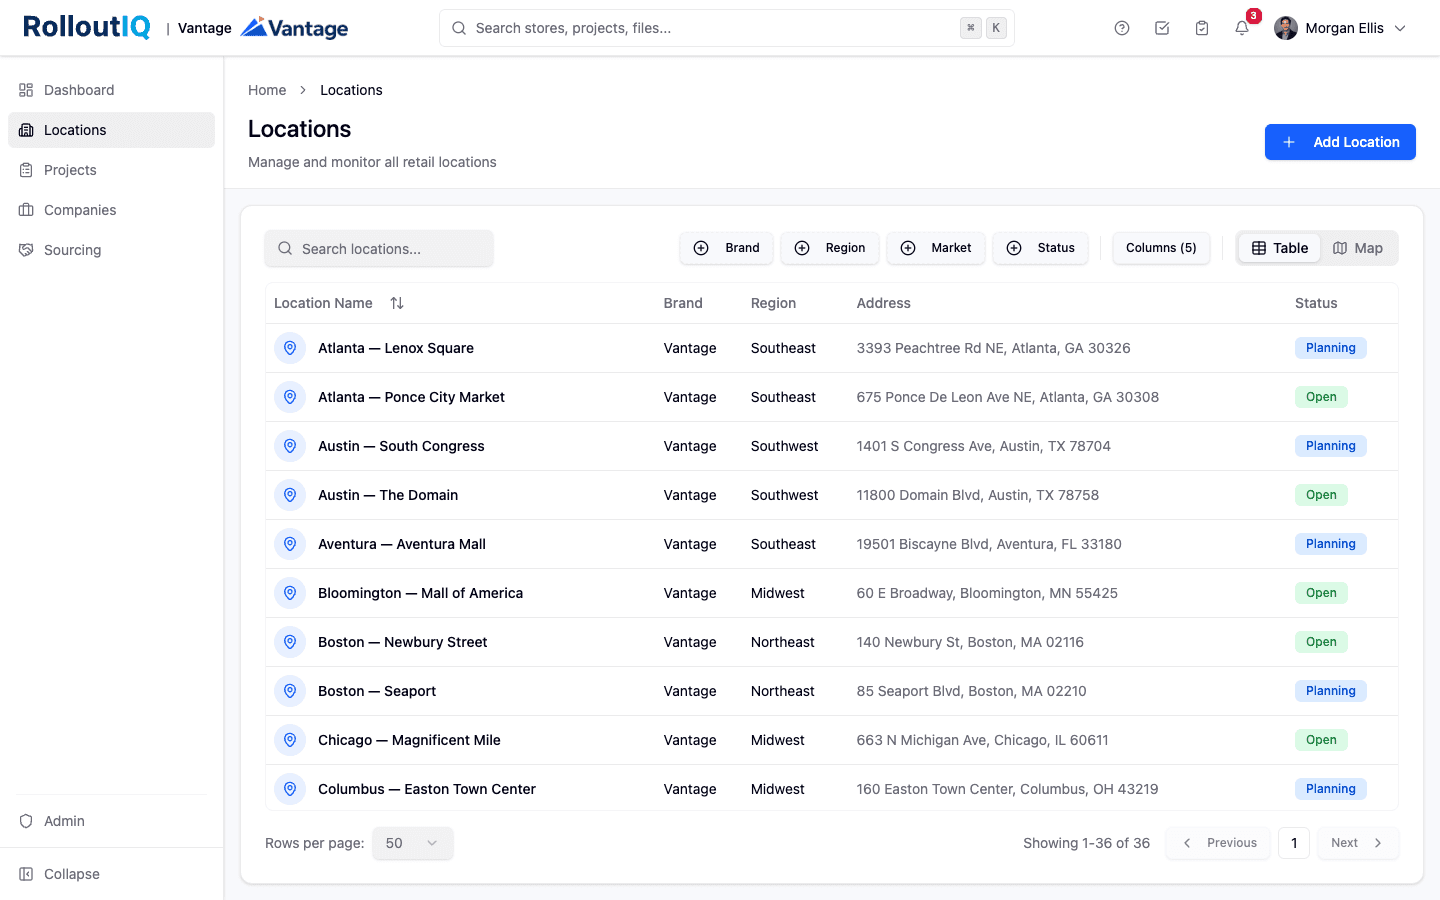Open the Status filter
The image size is (1440, 900).
coord(1041,248)
